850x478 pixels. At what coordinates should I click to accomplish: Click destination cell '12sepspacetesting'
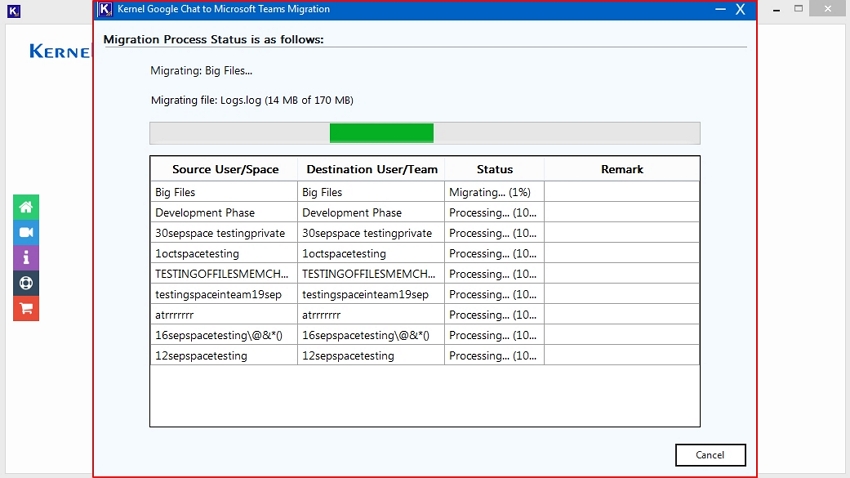tap(371, 356)
